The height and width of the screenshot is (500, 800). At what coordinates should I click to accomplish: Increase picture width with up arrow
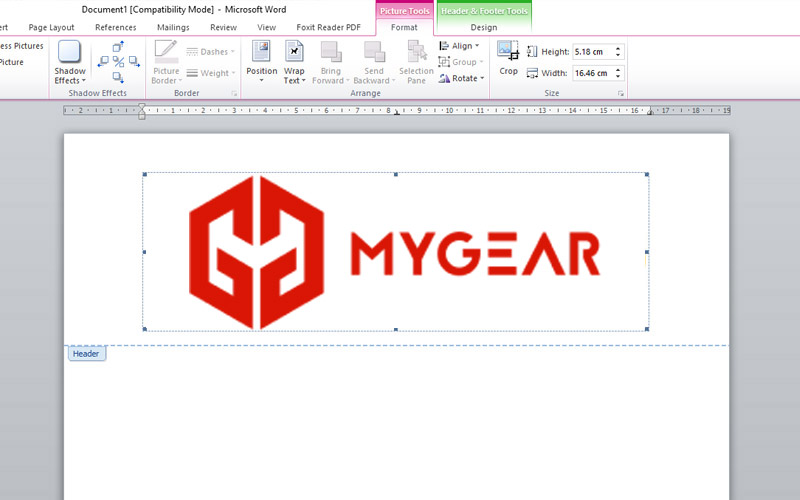[618, 69]
